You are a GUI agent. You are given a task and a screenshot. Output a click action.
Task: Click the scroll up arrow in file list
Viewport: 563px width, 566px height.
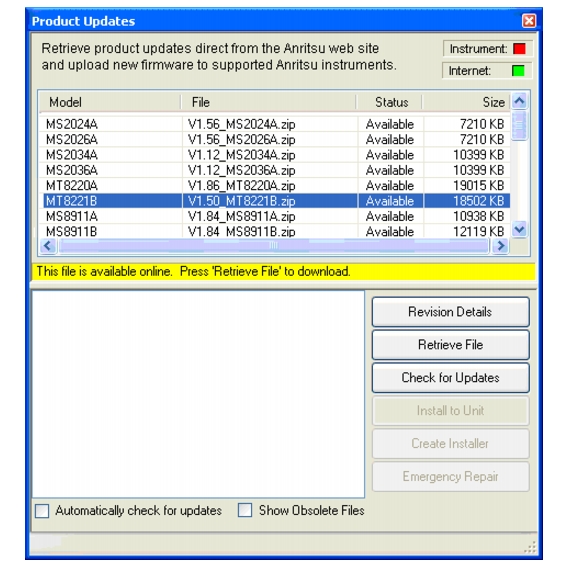pos(519,101)
